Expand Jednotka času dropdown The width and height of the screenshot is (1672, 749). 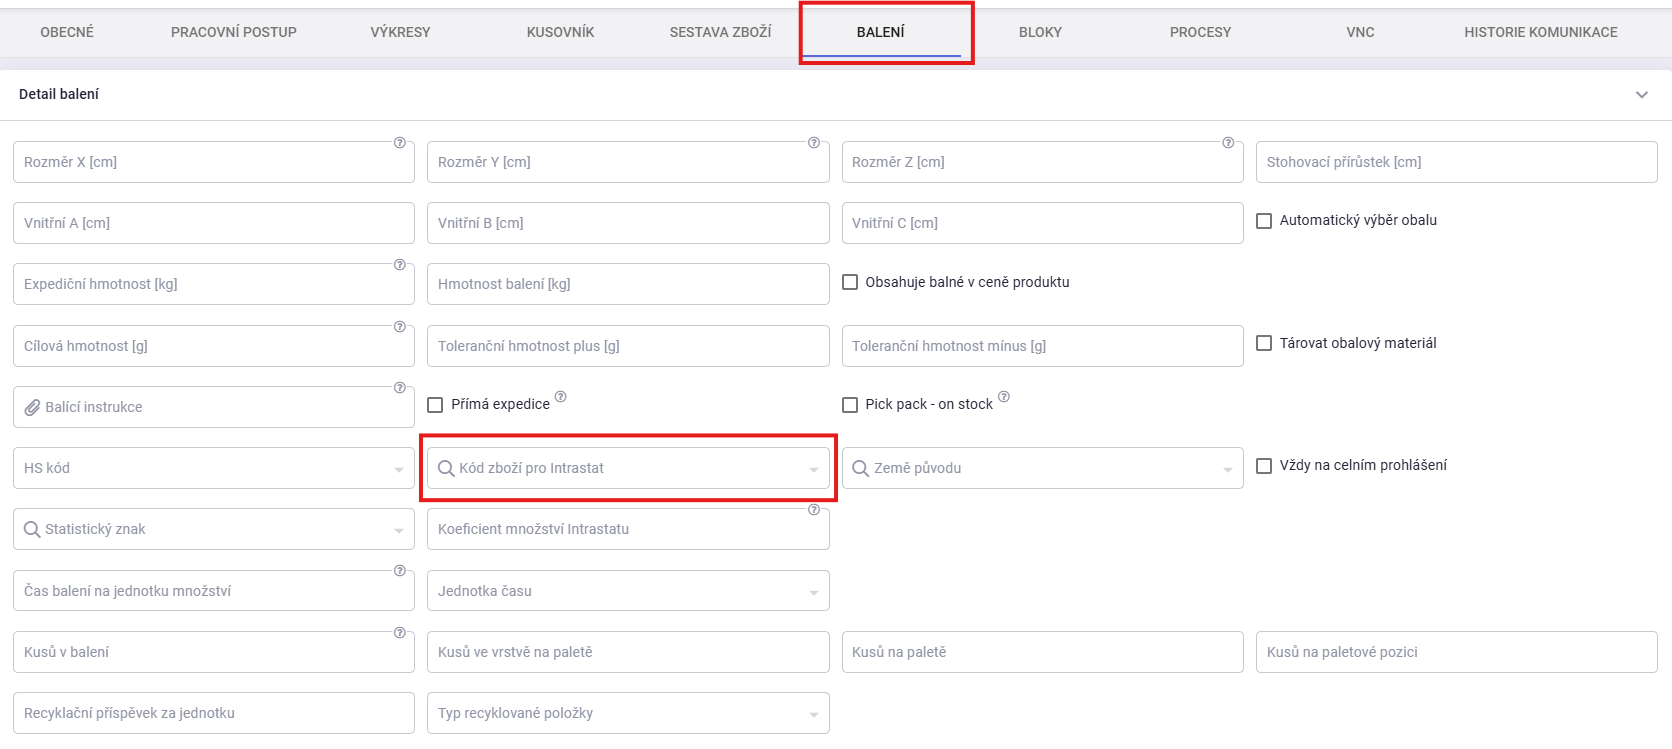[x=813, y=592]
